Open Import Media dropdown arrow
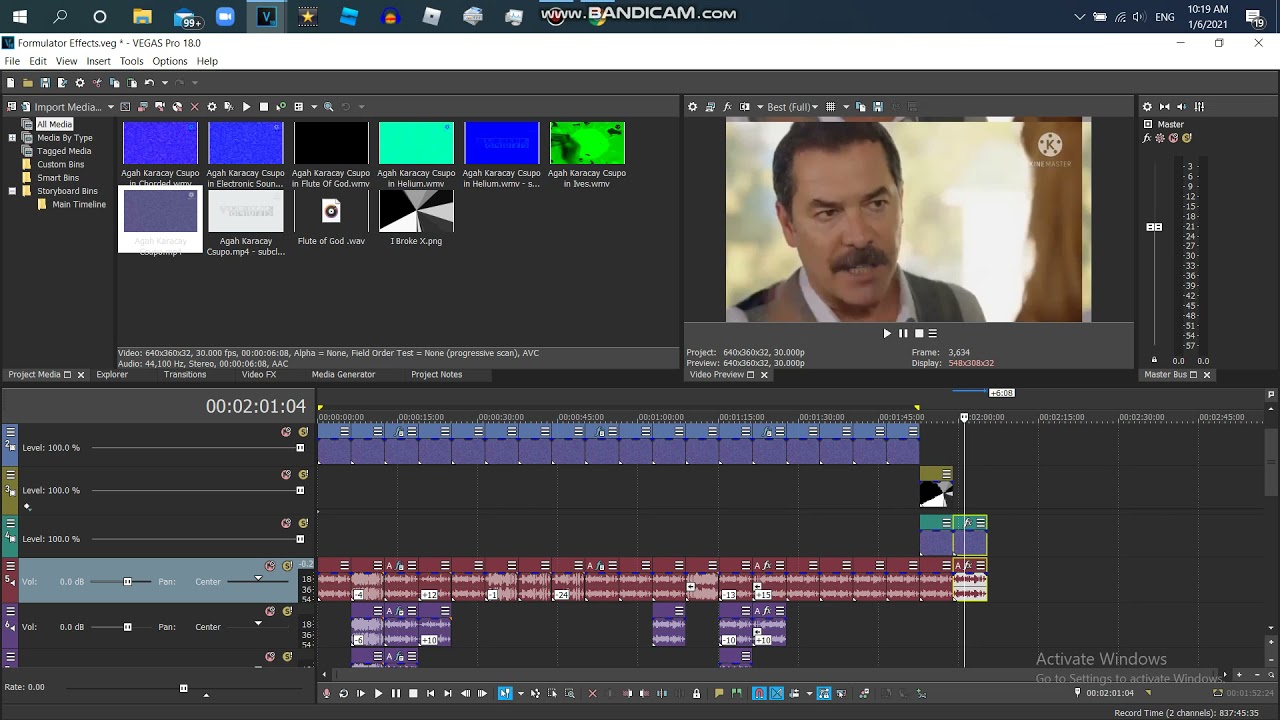Image resolution: width=1280 pixels, height=720 pixels. click(x=110, y=107)
